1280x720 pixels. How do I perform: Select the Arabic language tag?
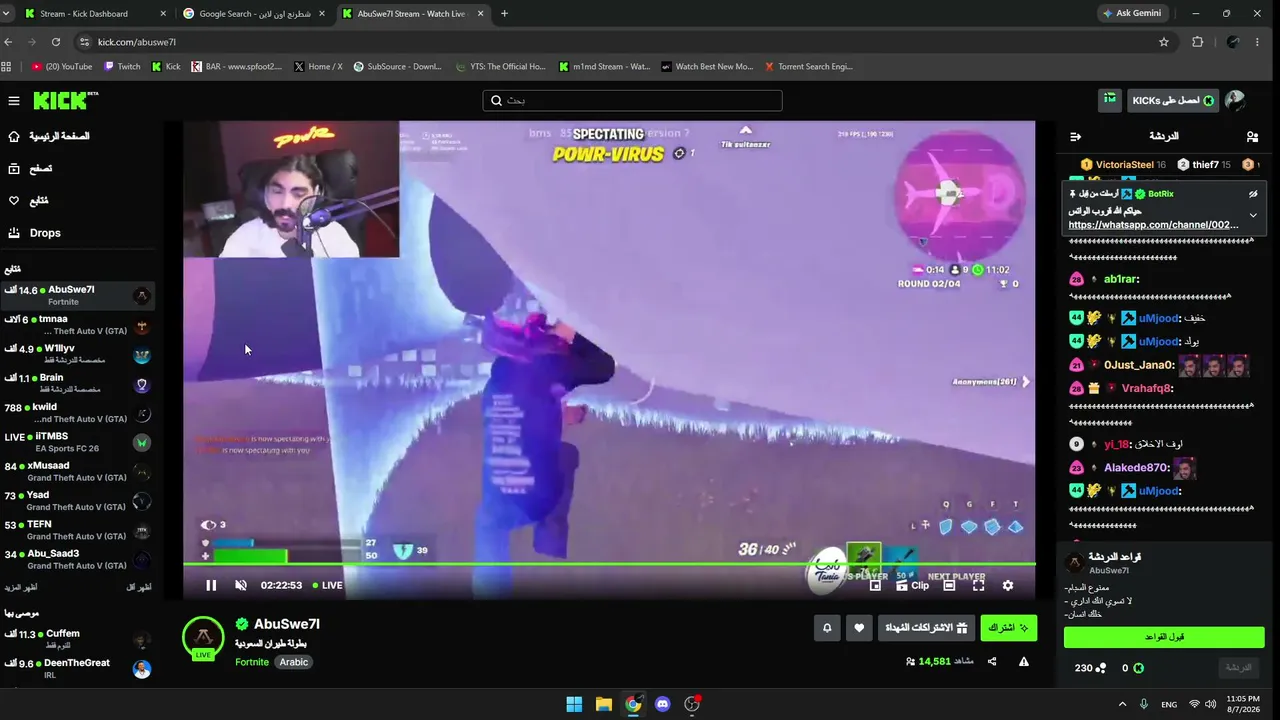(294, 662)
